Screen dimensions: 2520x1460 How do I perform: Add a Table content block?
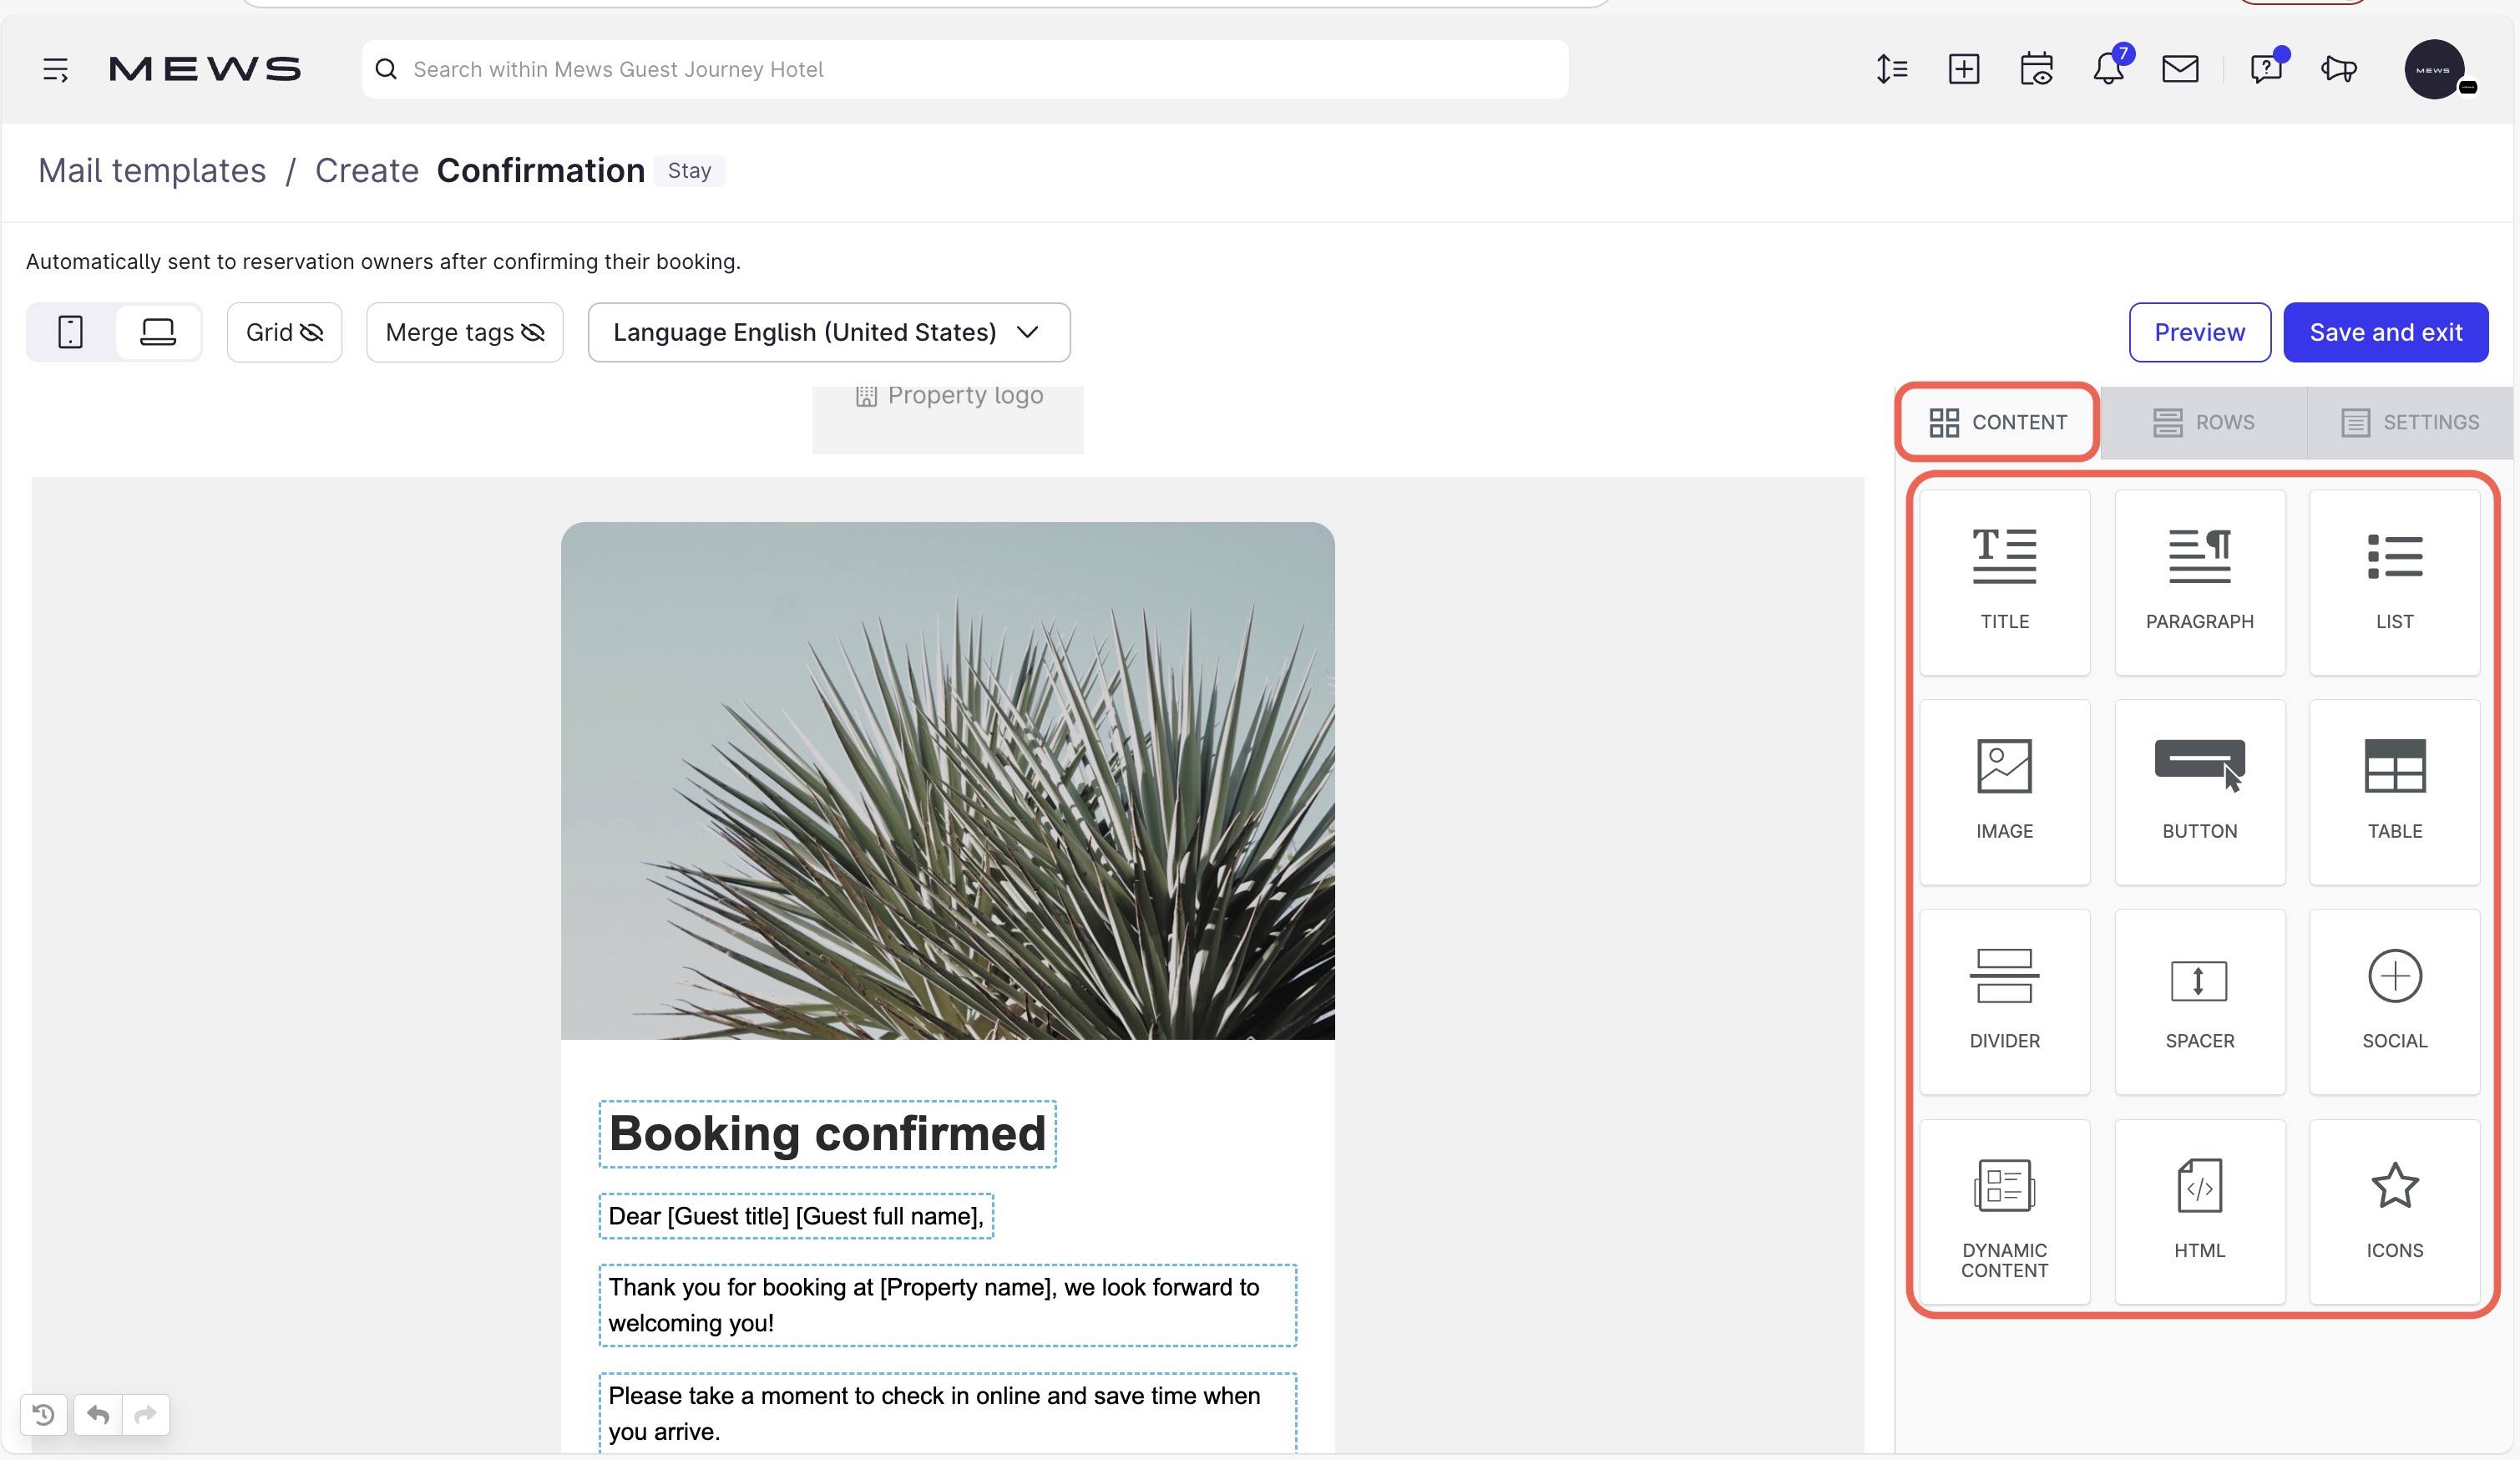[x=2394, y=792]
